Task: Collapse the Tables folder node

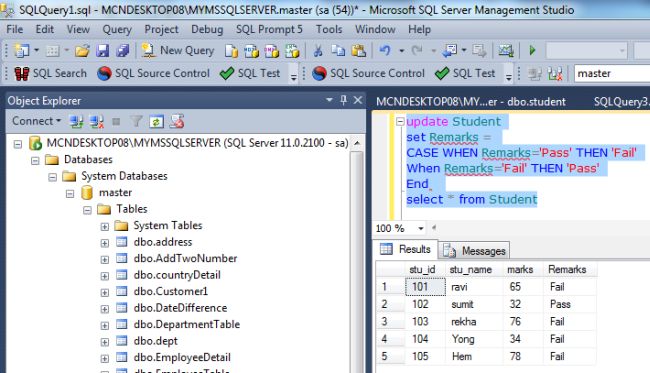Action: (x=87, y=210)
